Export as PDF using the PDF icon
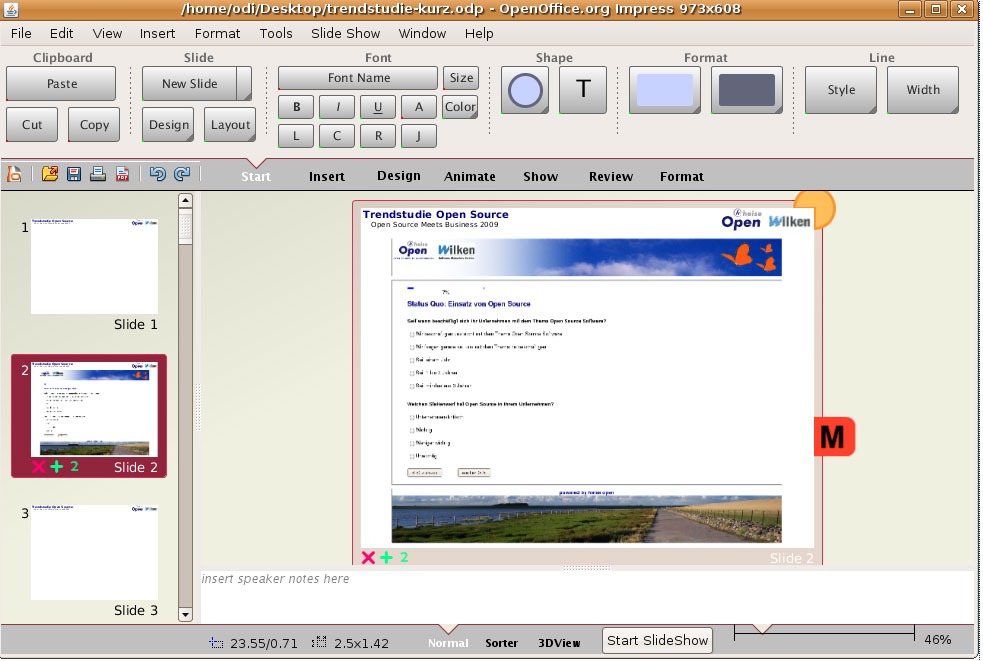The width and height of the screenshot is (983, 661). coord(122,174)
